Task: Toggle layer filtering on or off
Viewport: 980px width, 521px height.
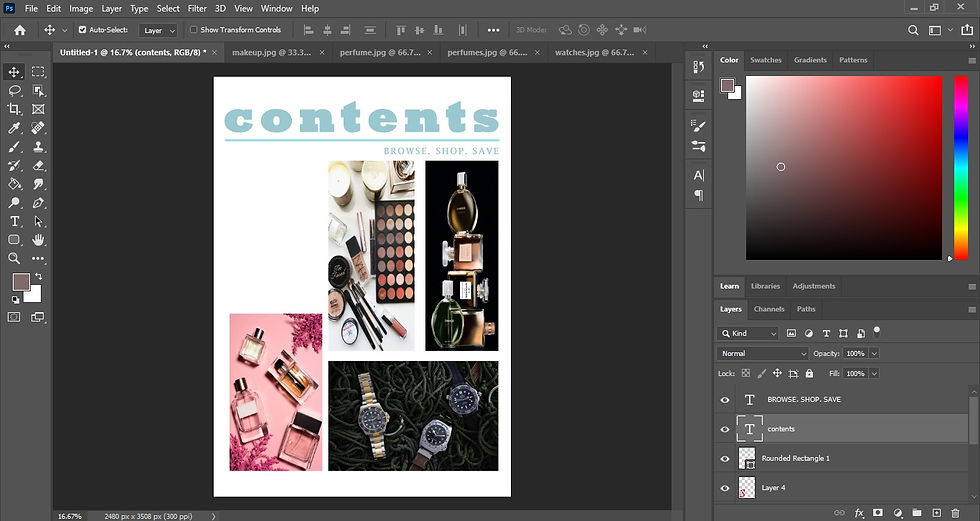Action: [877, 330]
